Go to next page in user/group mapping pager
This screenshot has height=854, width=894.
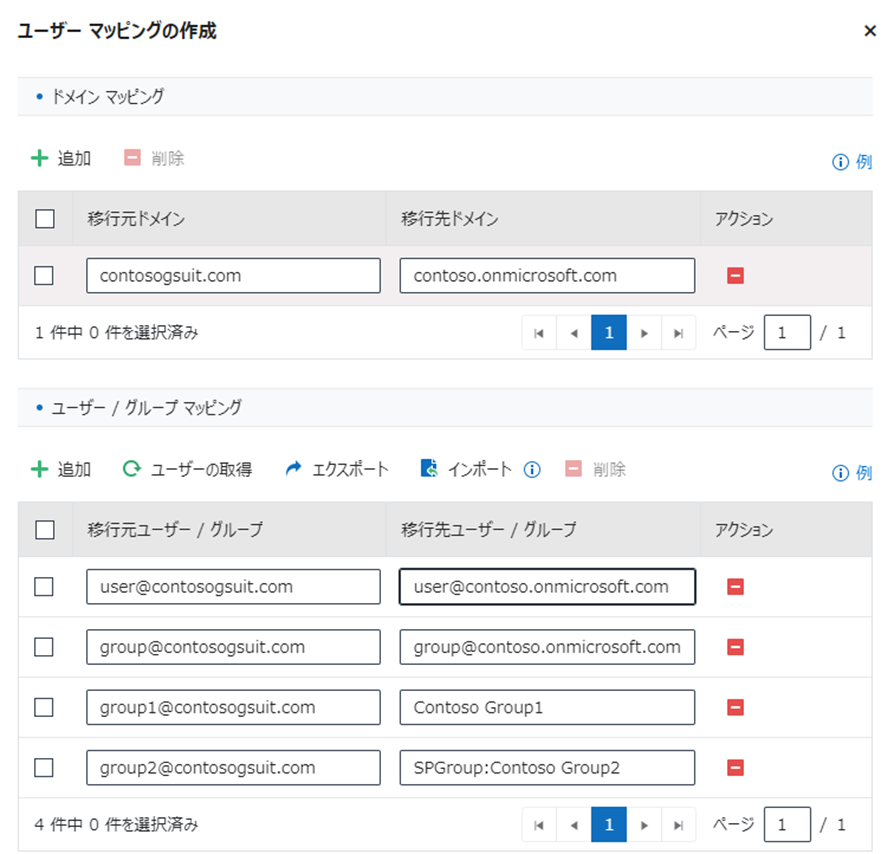644,825
